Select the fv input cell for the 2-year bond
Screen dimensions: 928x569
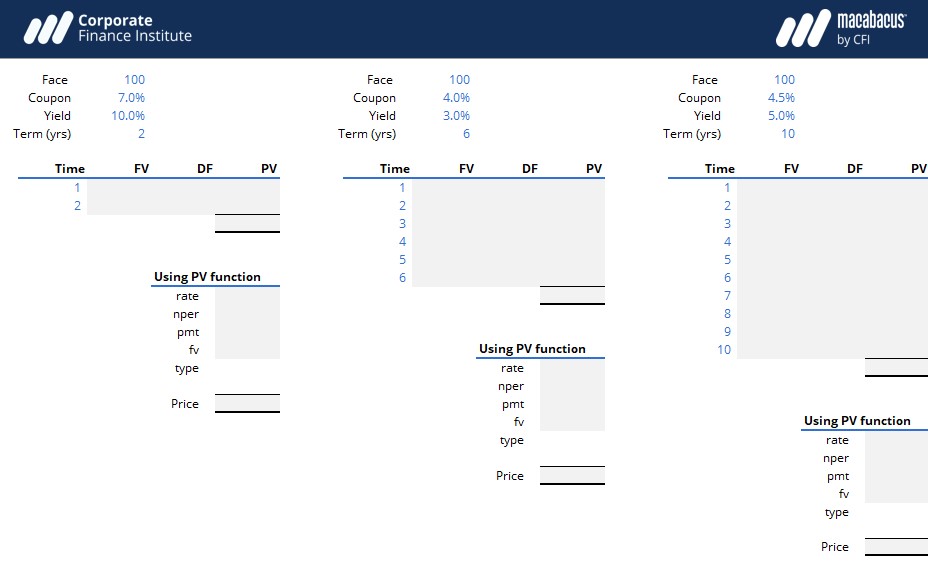tap(247, 350)
